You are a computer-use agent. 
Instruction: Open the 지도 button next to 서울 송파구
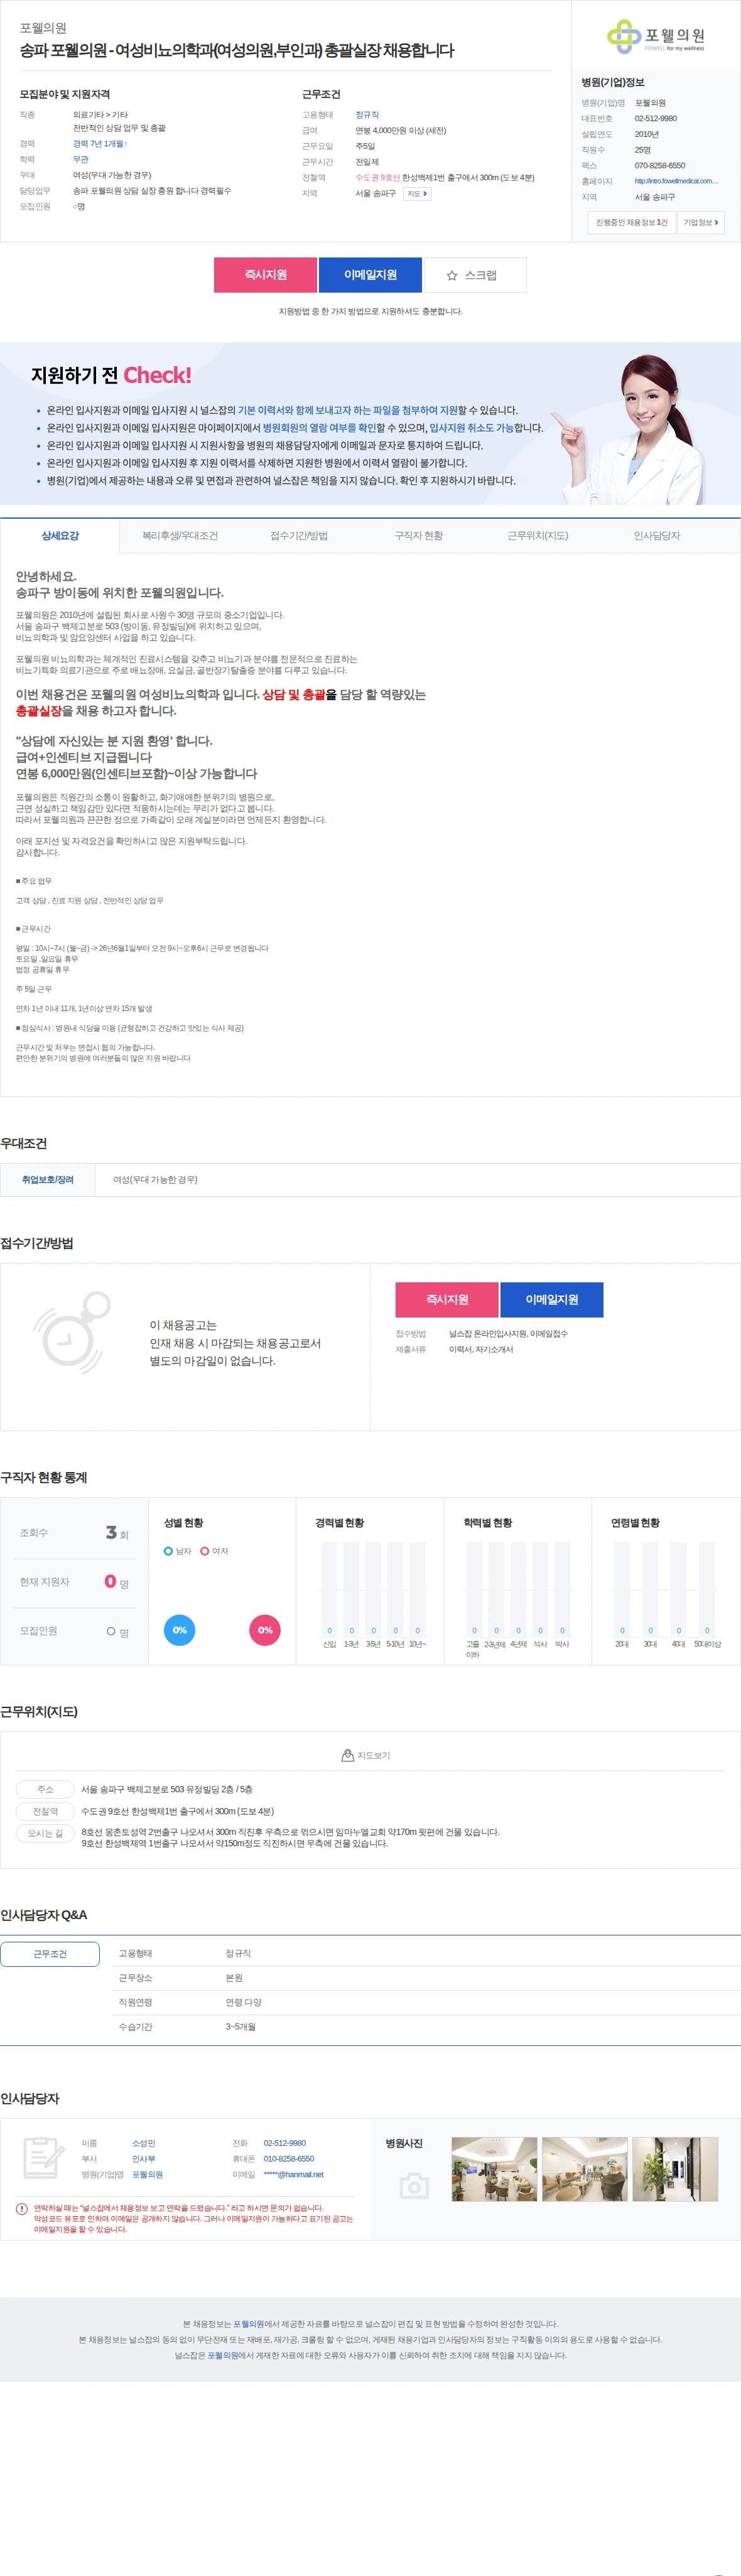pyautogui.click(x=417, y=194)
